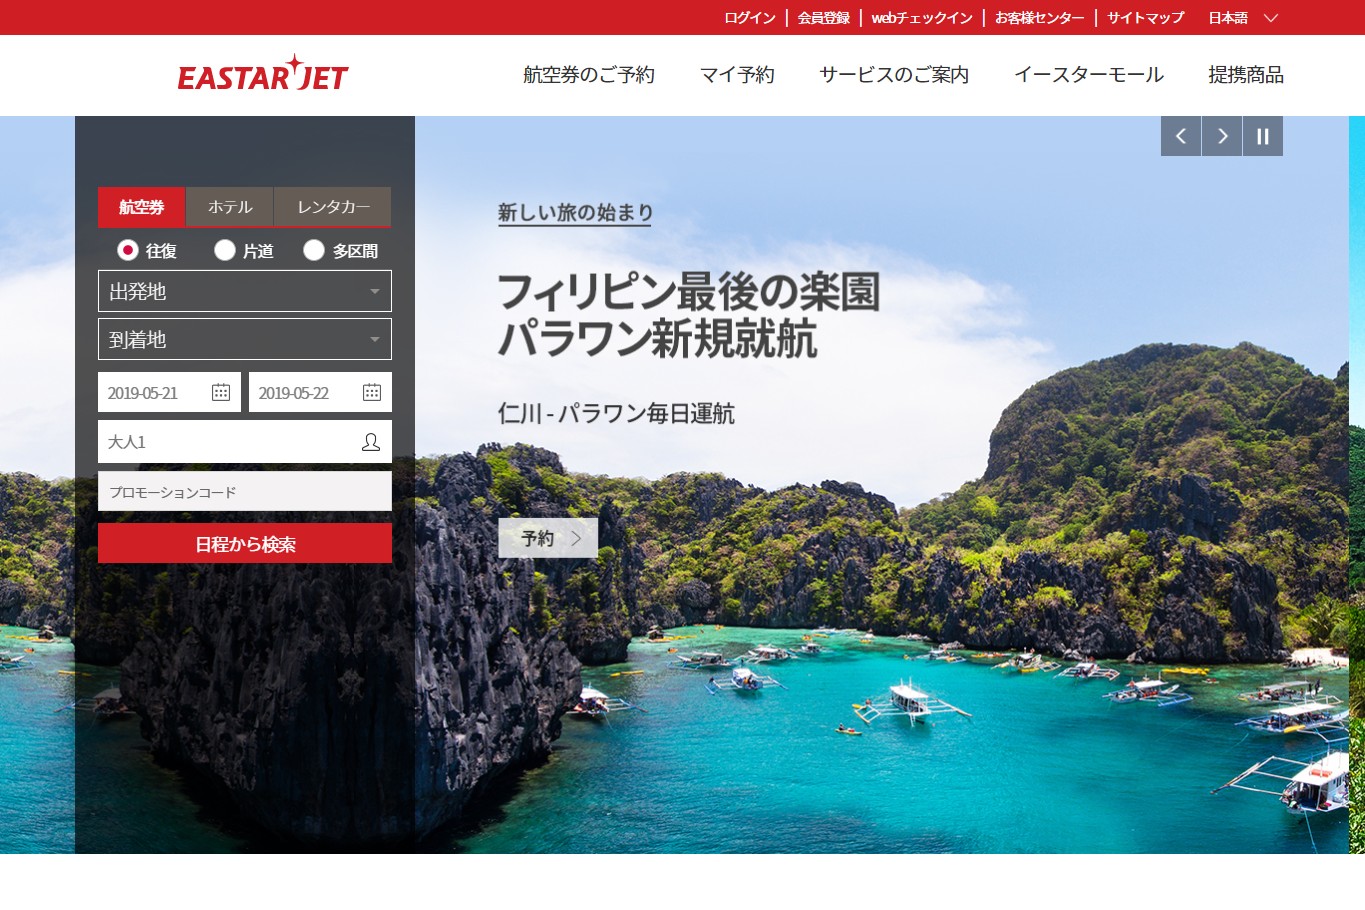Image resolution: width=1365 pixels, height=910 pixels.
Task: Open the お客様センター link
Action: (x=1040, y=18)
